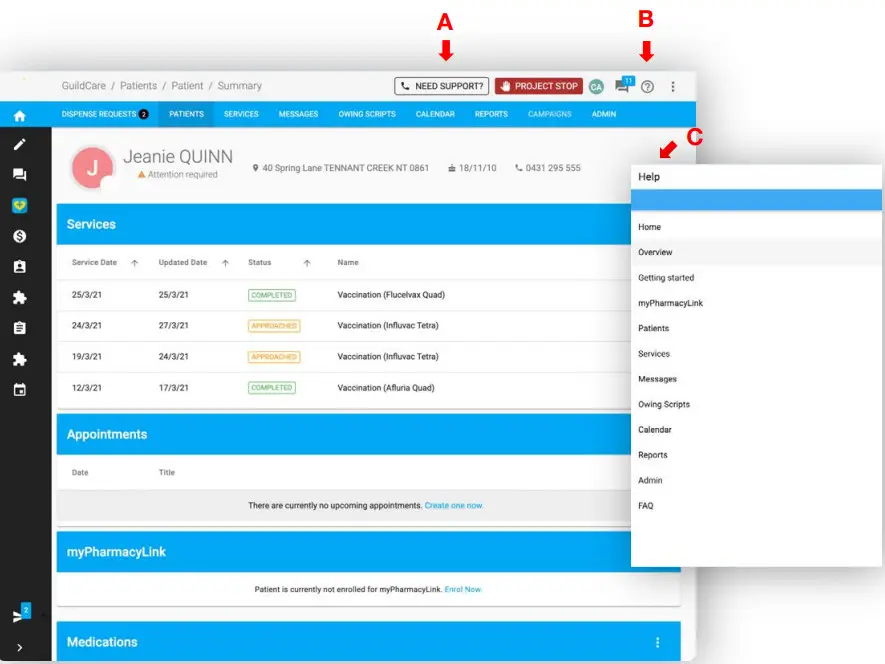Open the three-dot menu in the top bar
This screenshot has height=664, width=885.
coord(674,87)
